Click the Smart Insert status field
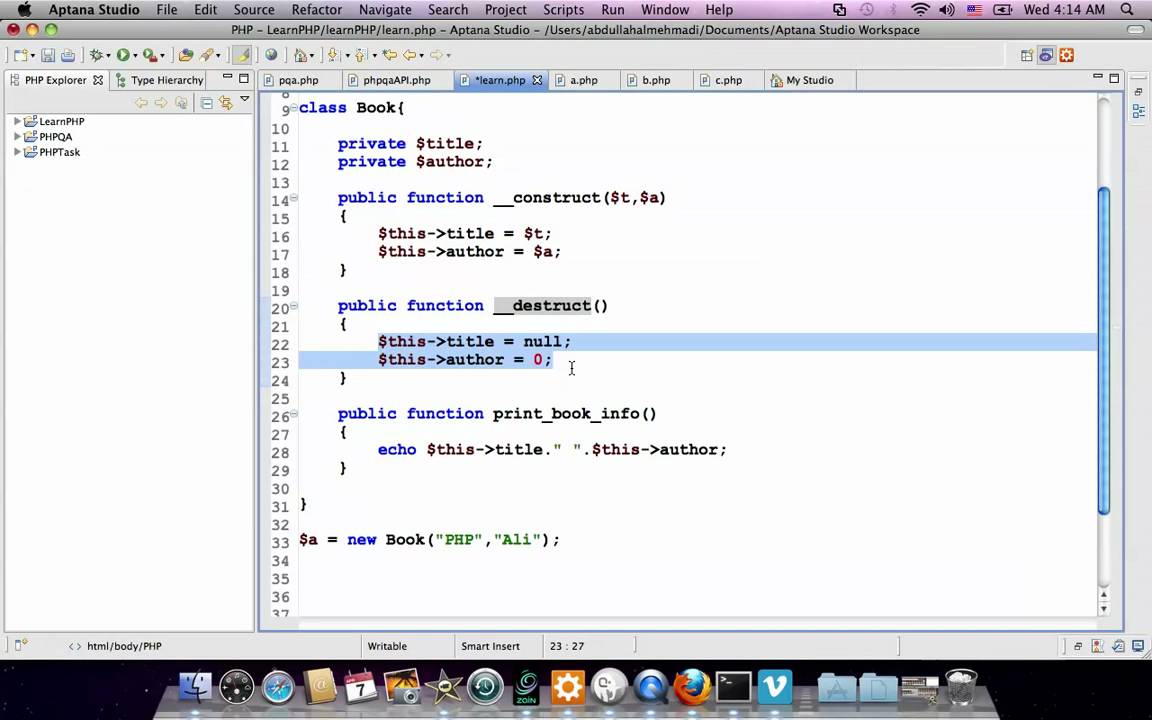1152x720 pixels. click(x=490, y=646)
